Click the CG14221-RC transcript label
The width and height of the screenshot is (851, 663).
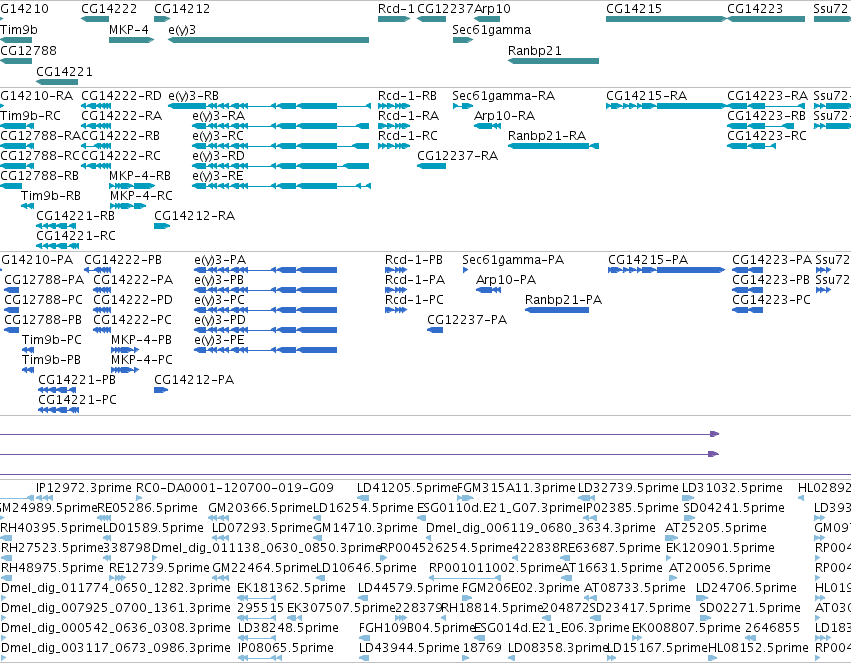76,236
